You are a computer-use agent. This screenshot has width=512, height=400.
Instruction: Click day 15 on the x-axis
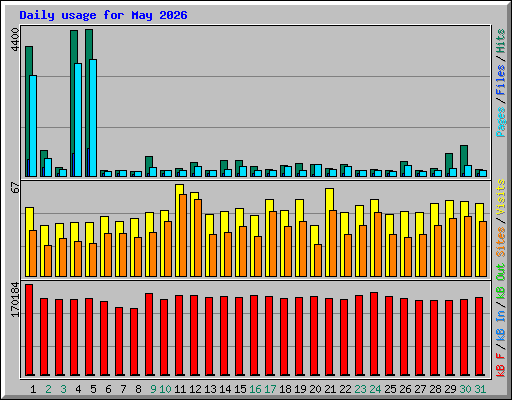coord(240,389)
